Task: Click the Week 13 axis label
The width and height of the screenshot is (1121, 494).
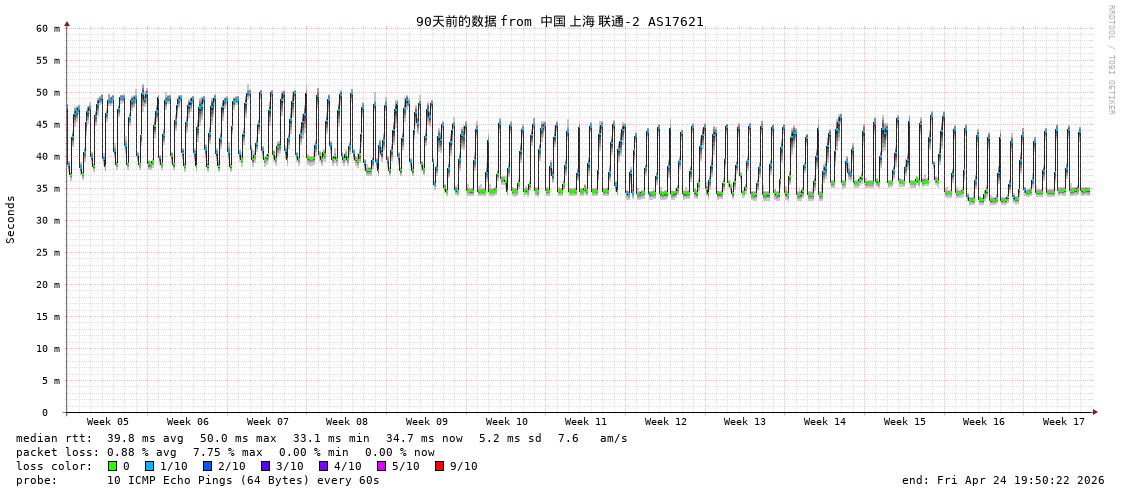Action: [745, 422]
